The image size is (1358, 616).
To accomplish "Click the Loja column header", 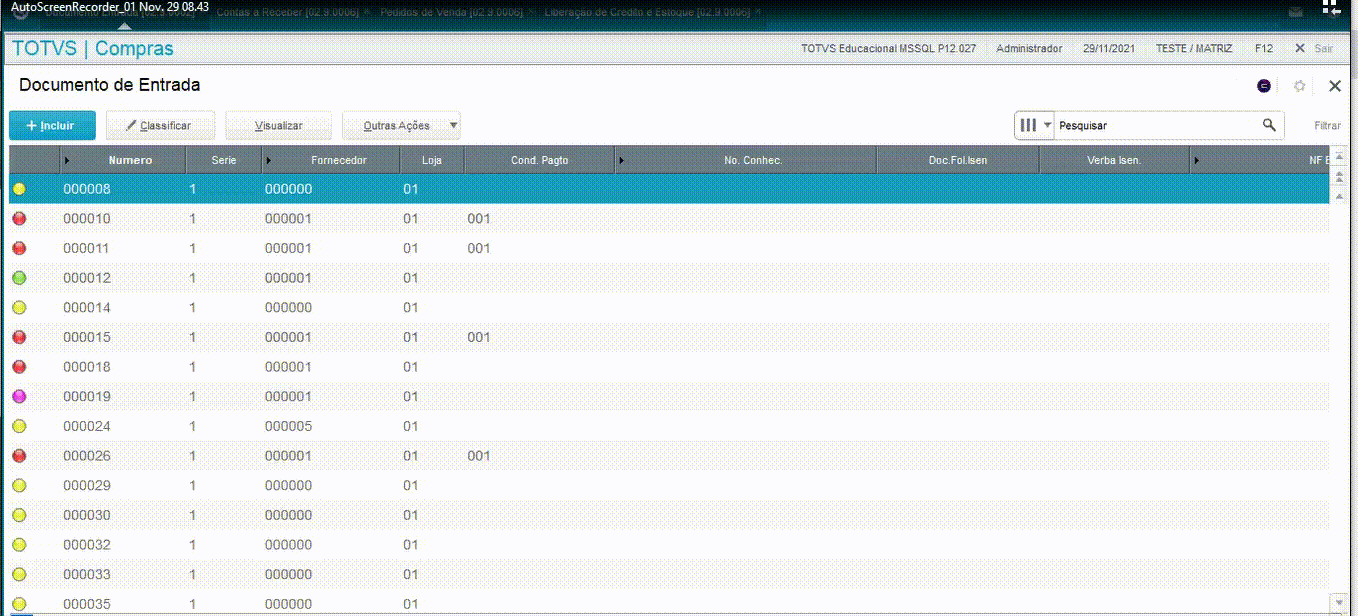I will pos(432,160).
